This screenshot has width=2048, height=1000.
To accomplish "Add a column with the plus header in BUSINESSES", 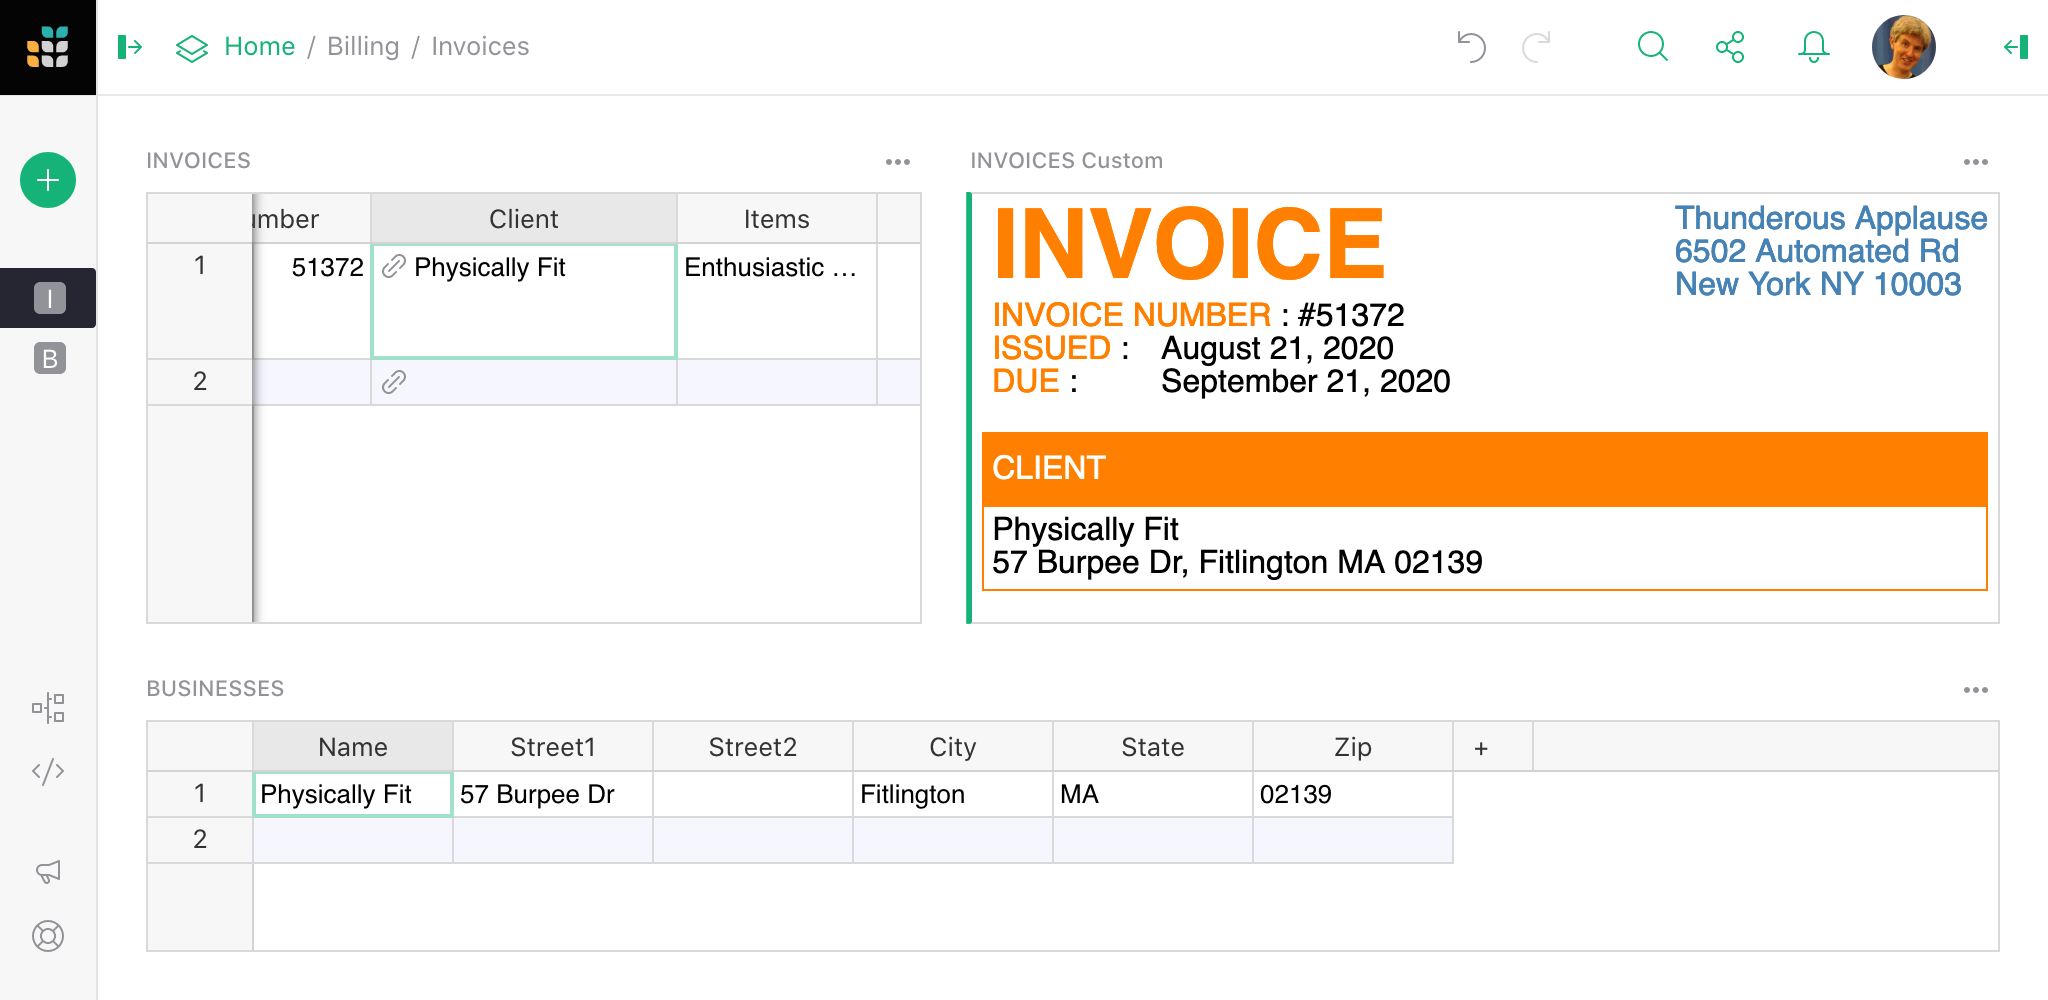I will (1481, 746).
